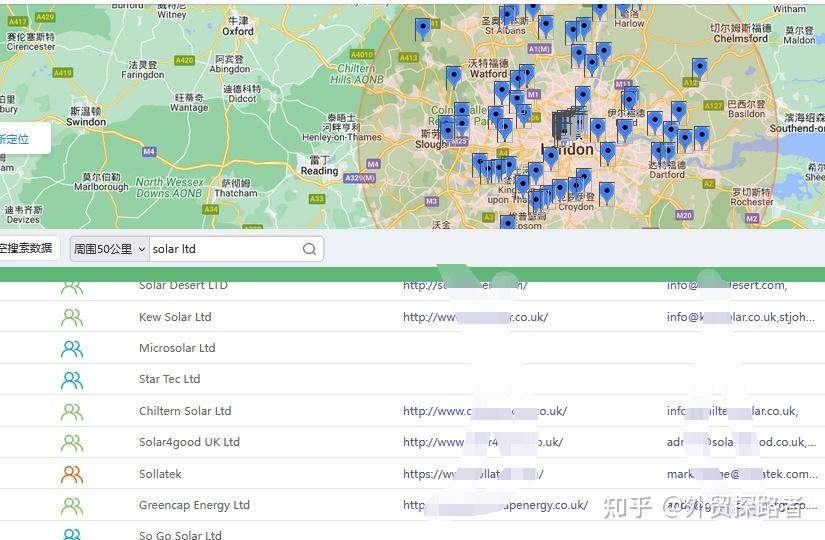Image resolution: width=825 pixels, height=540 pixels.
Task: Click the 新定位 relocate button on map
Action: click(x=16, y=139)
